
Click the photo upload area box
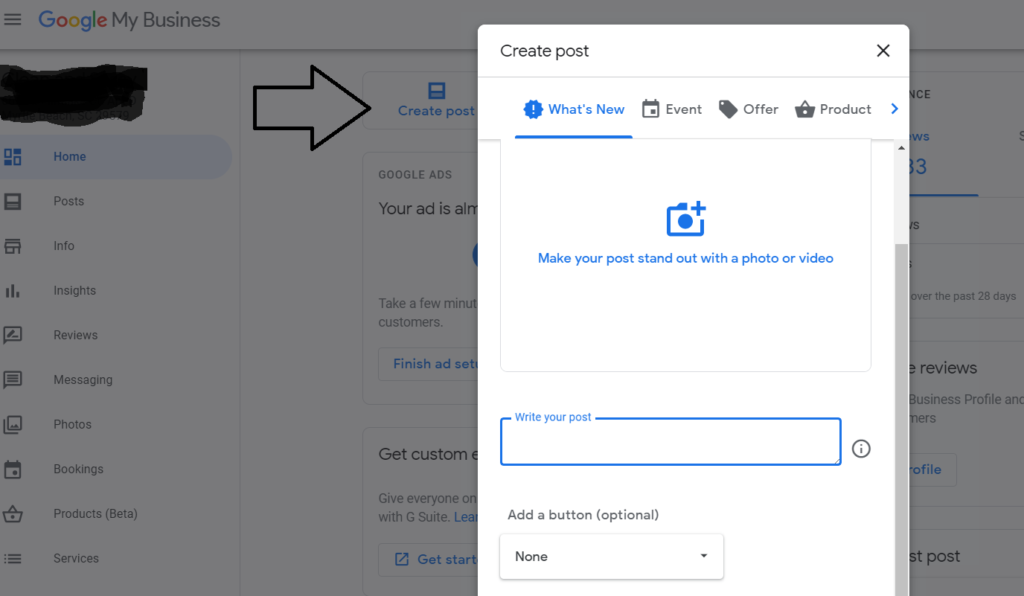coord(685,255)
